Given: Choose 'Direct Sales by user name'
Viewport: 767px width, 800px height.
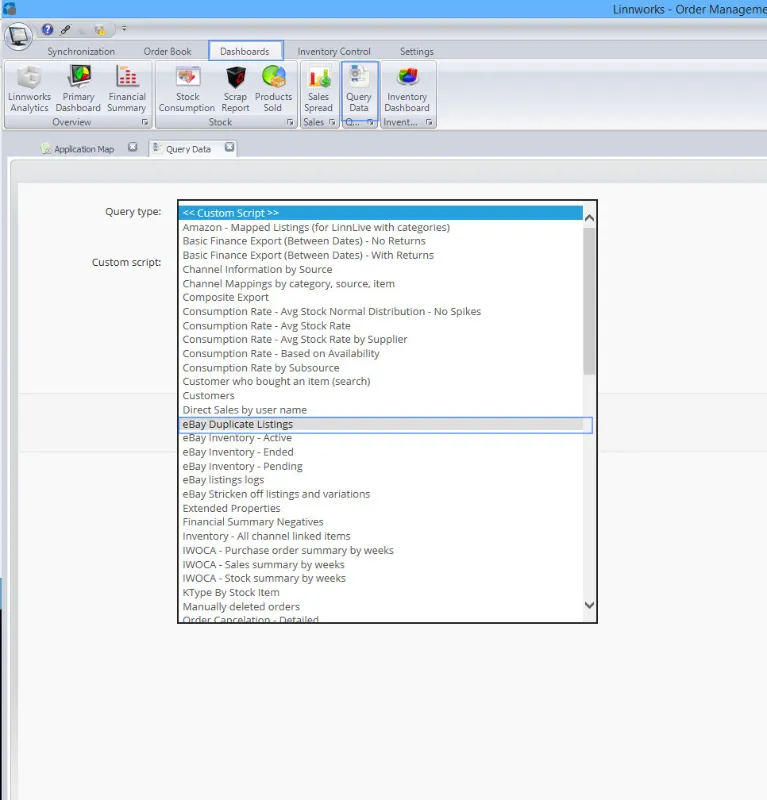Looking at the screenshot, I should pyautogui.click(x=381, y=410).
